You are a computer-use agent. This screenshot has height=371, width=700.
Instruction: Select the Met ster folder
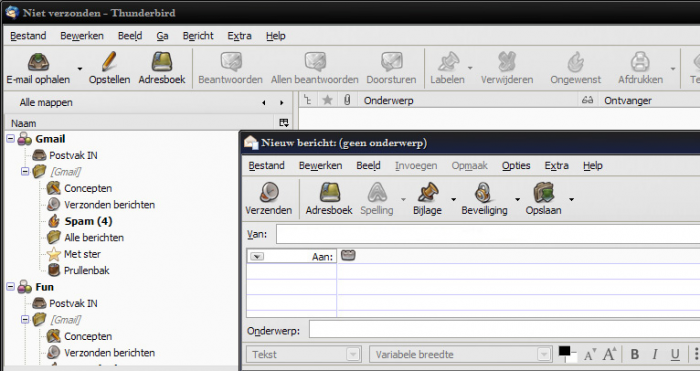[x=82, y=254]
